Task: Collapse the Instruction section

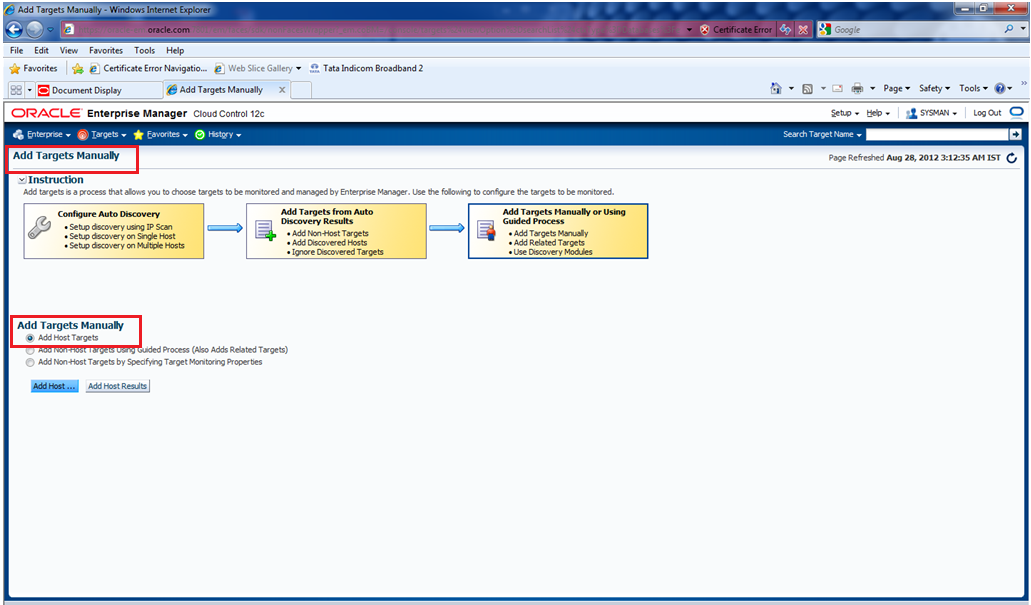Action: [x=22, y=180]
